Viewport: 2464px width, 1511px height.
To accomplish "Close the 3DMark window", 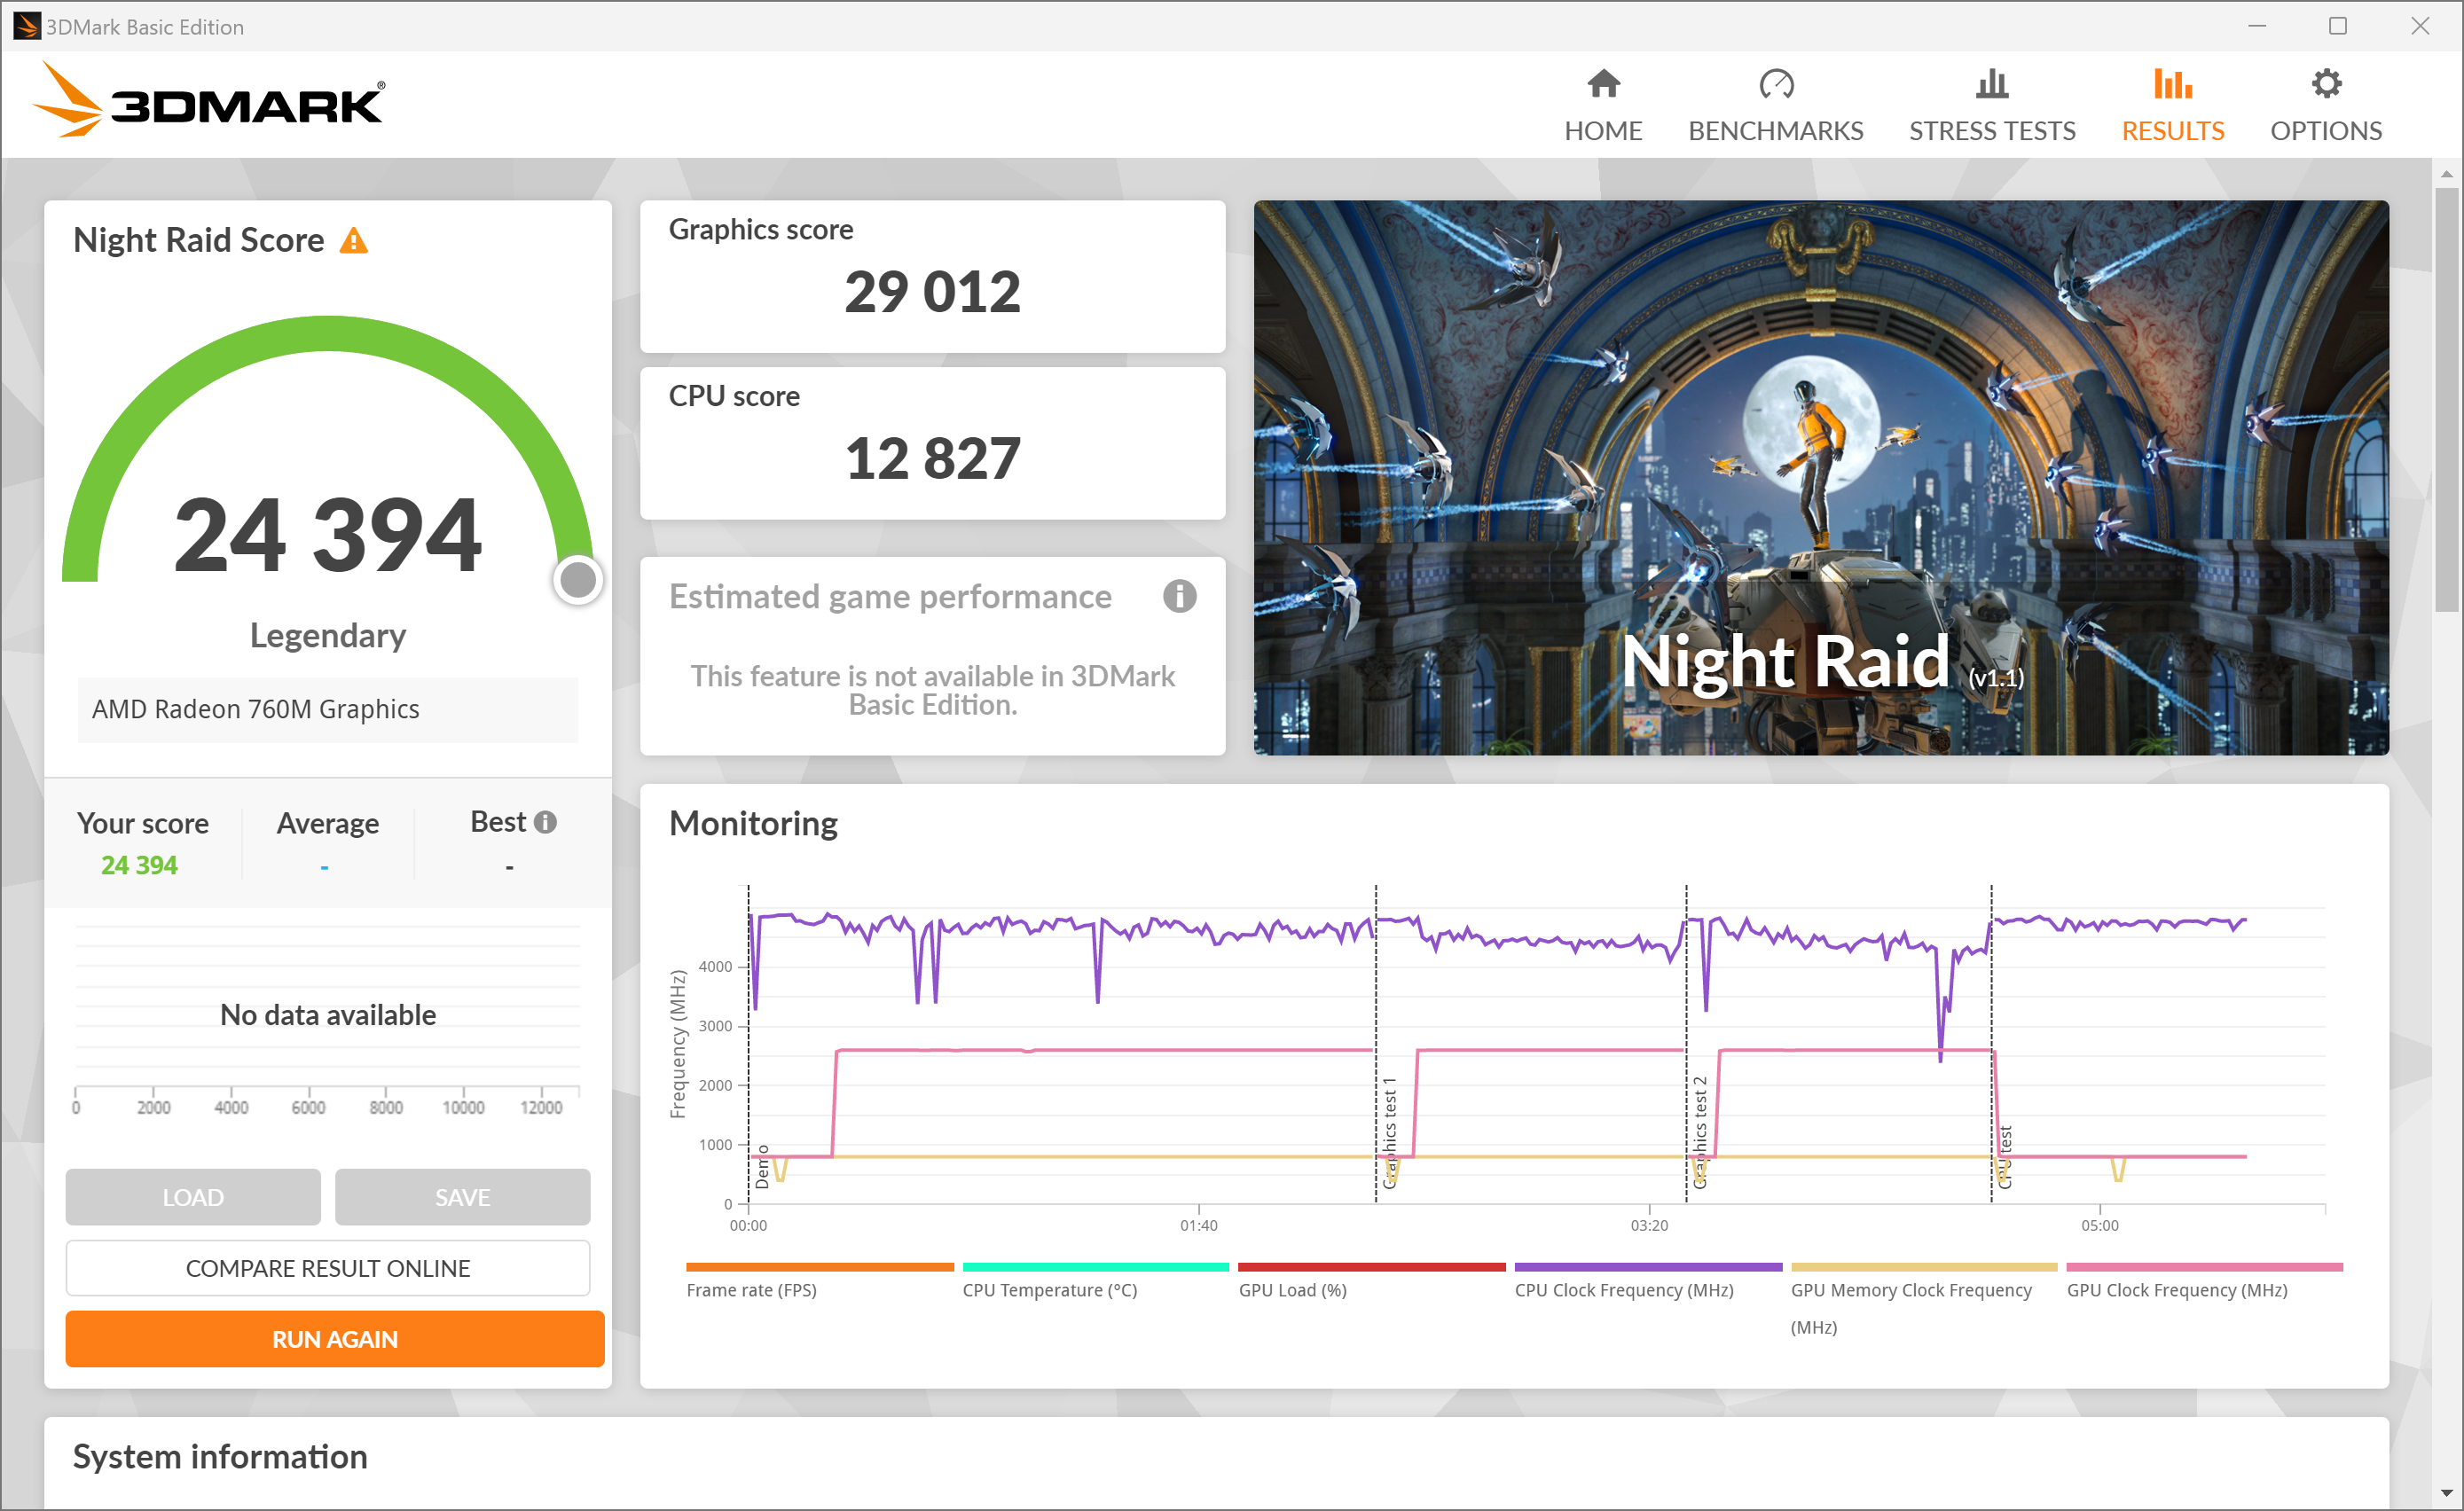I will pyautogui.click(x=2420, y=26).
